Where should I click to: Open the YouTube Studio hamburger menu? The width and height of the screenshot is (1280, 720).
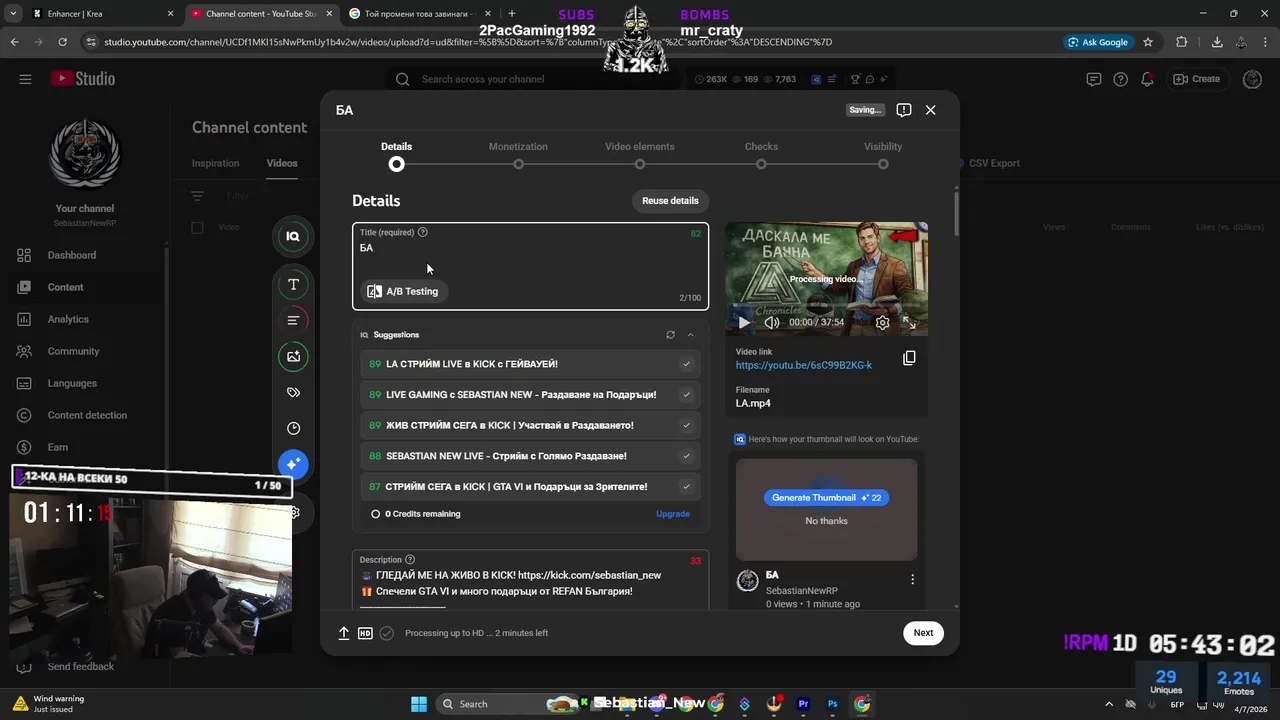[x=25, y=79]
